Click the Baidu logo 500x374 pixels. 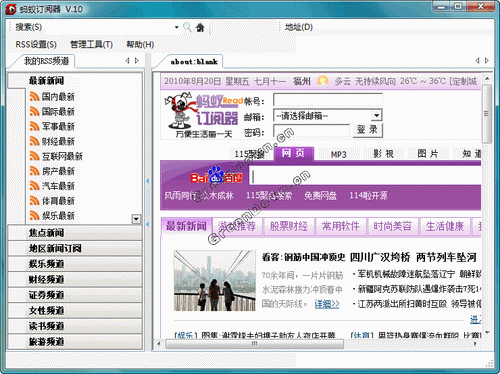point(217,176)
